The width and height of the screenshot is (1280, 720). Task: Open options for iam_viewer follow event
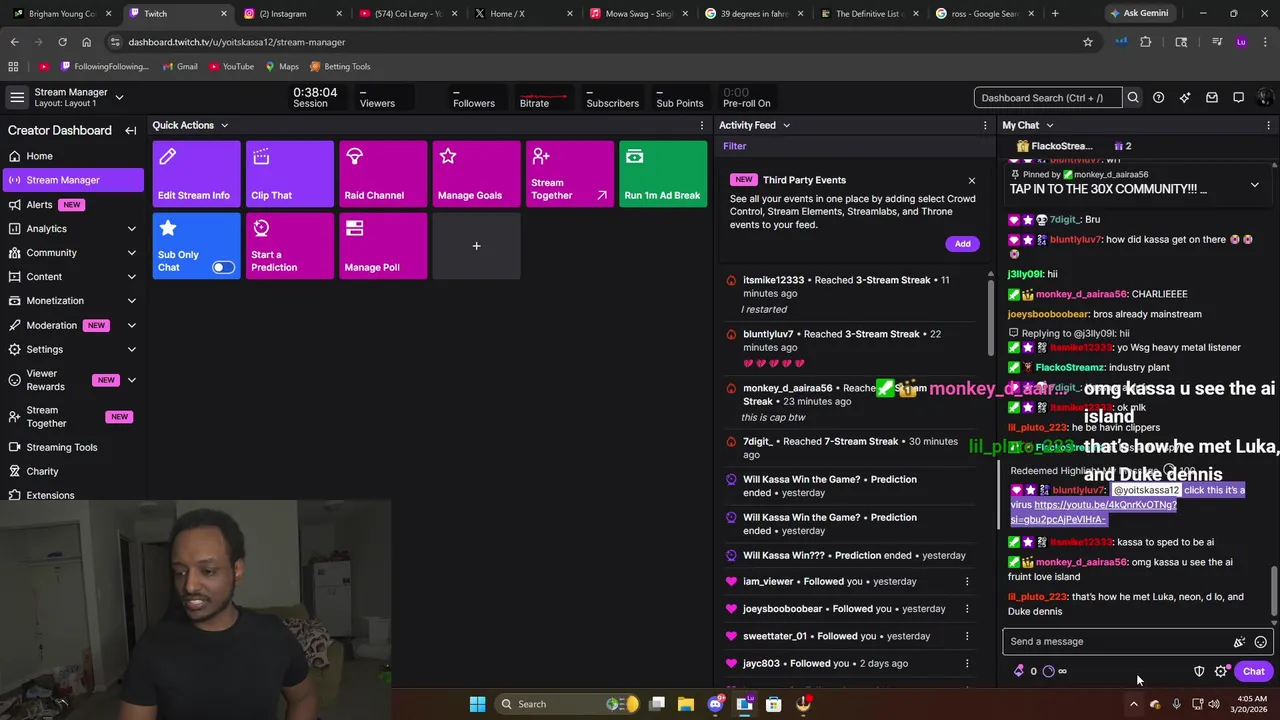pos(966,581)
